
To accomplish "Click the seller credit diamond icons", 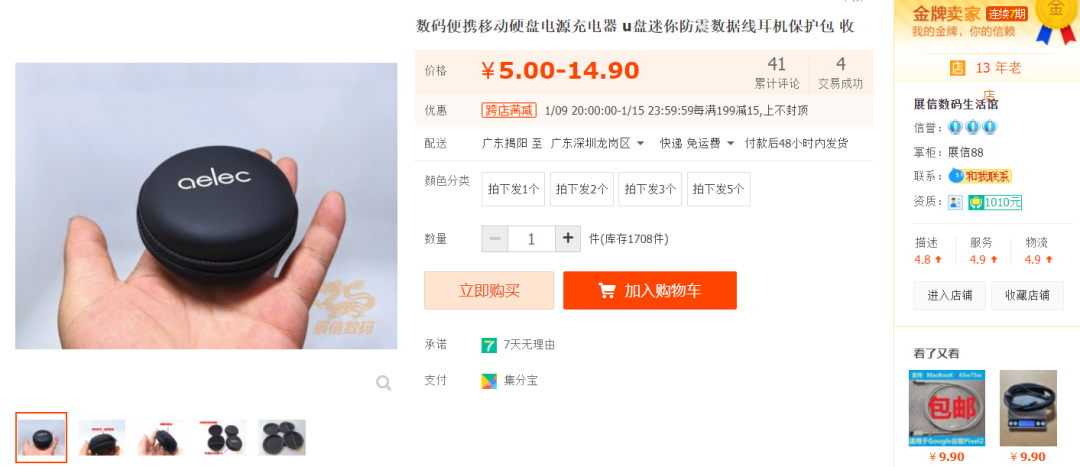I will coord(973,127).
